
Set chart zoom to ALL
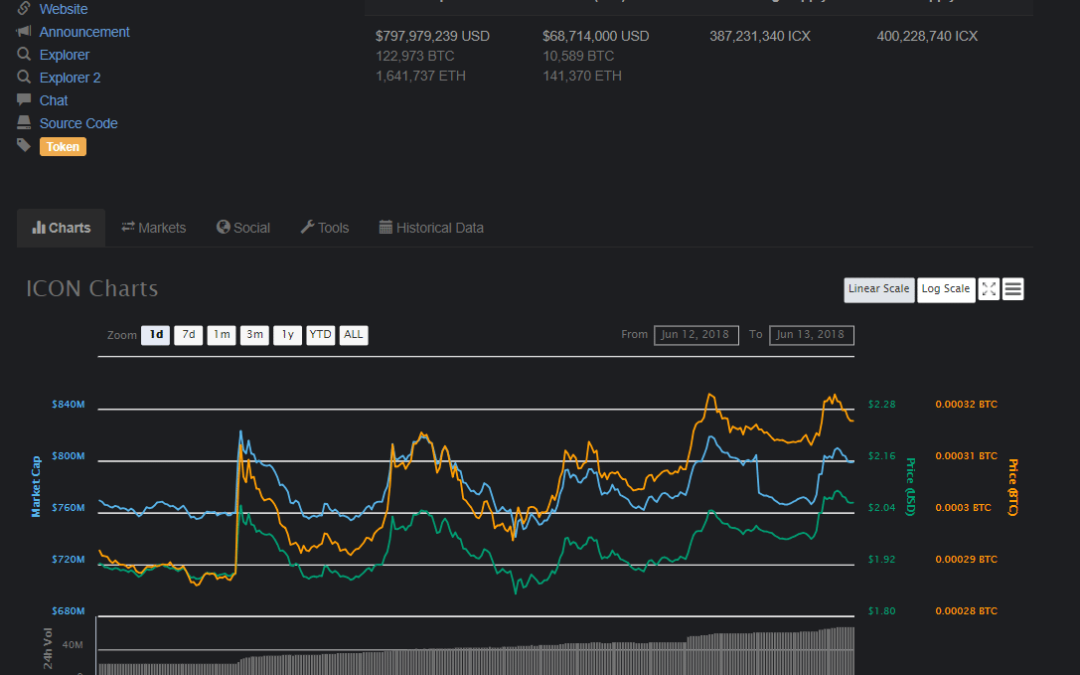353,335
